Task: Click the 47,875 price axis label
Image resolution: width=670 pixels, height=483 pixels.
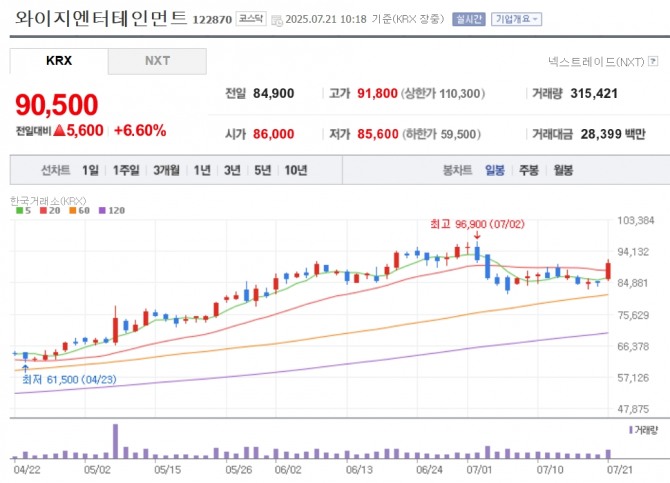Action: (x=633, y=409)
